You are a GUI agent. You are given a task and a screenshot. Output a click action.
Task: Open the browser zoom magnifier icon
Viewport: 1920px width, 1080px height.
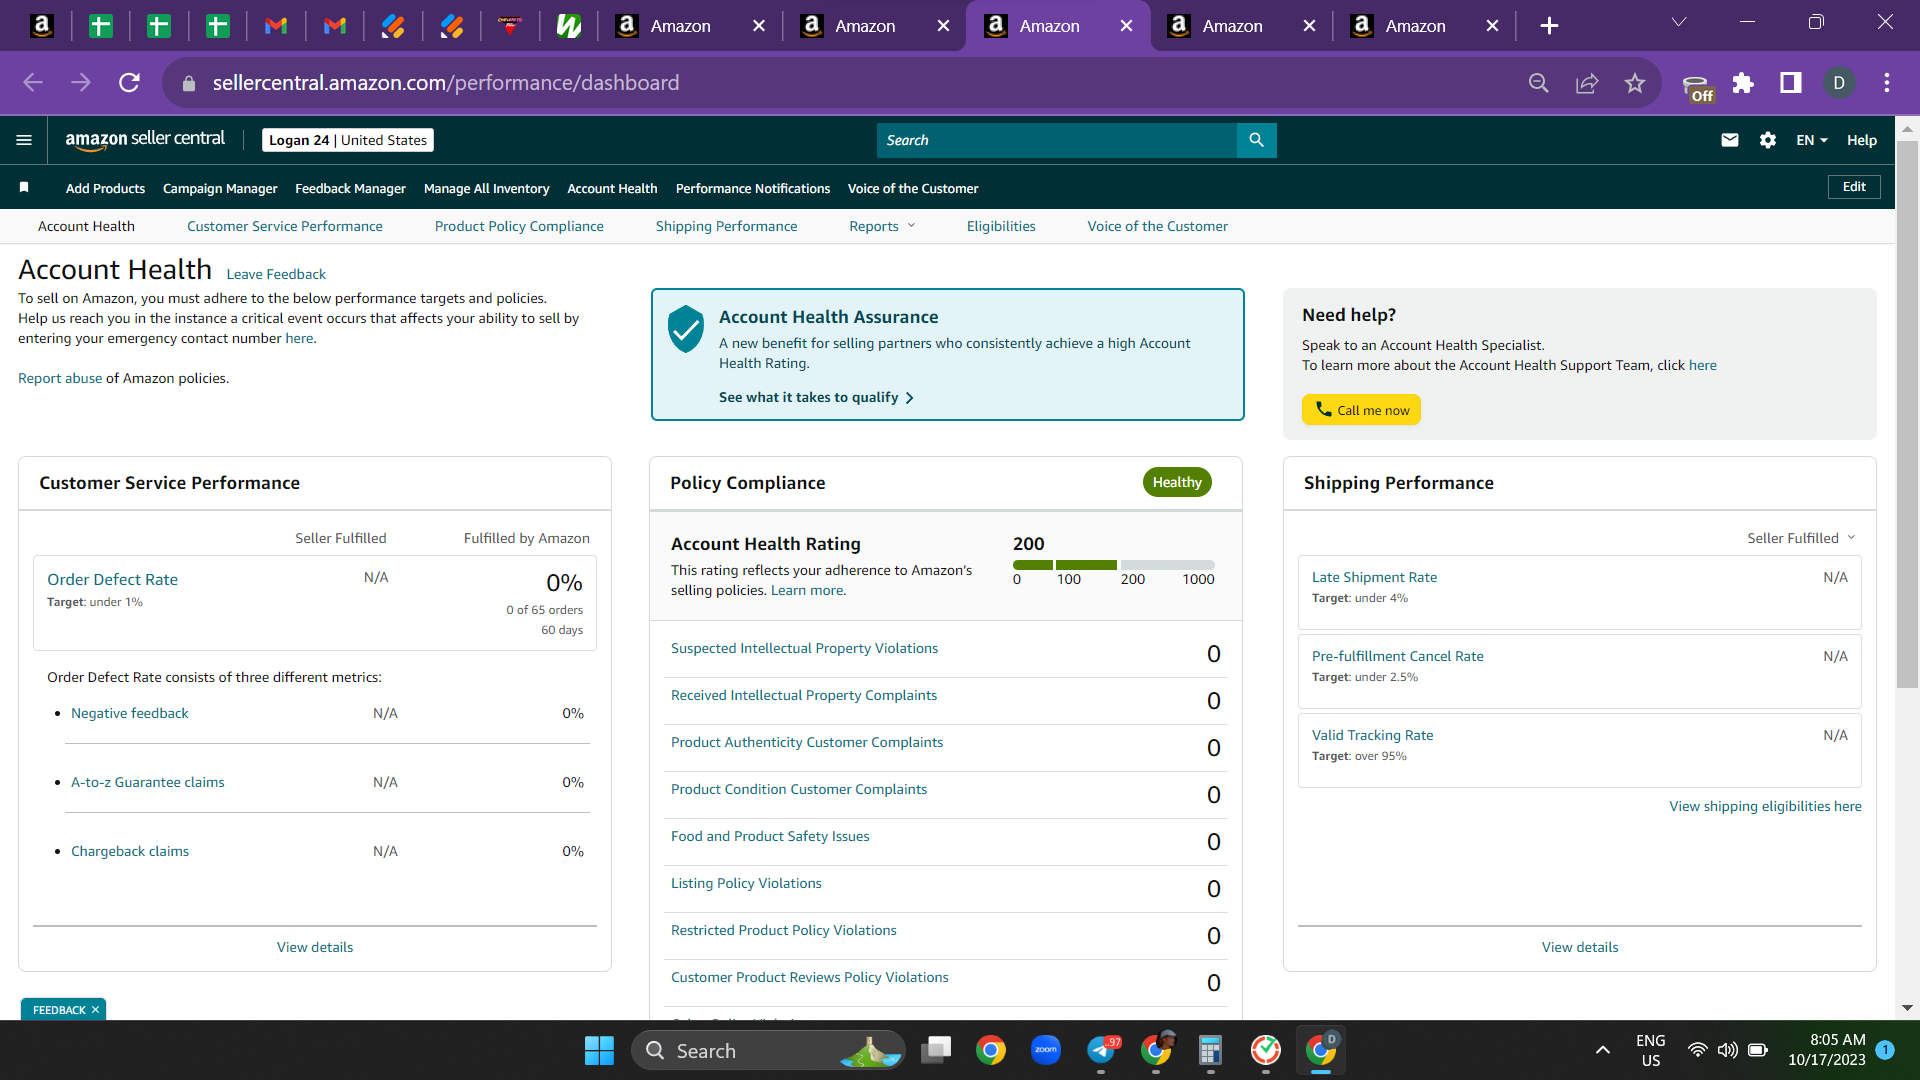pyautogui.click(x=1539, y=83)
